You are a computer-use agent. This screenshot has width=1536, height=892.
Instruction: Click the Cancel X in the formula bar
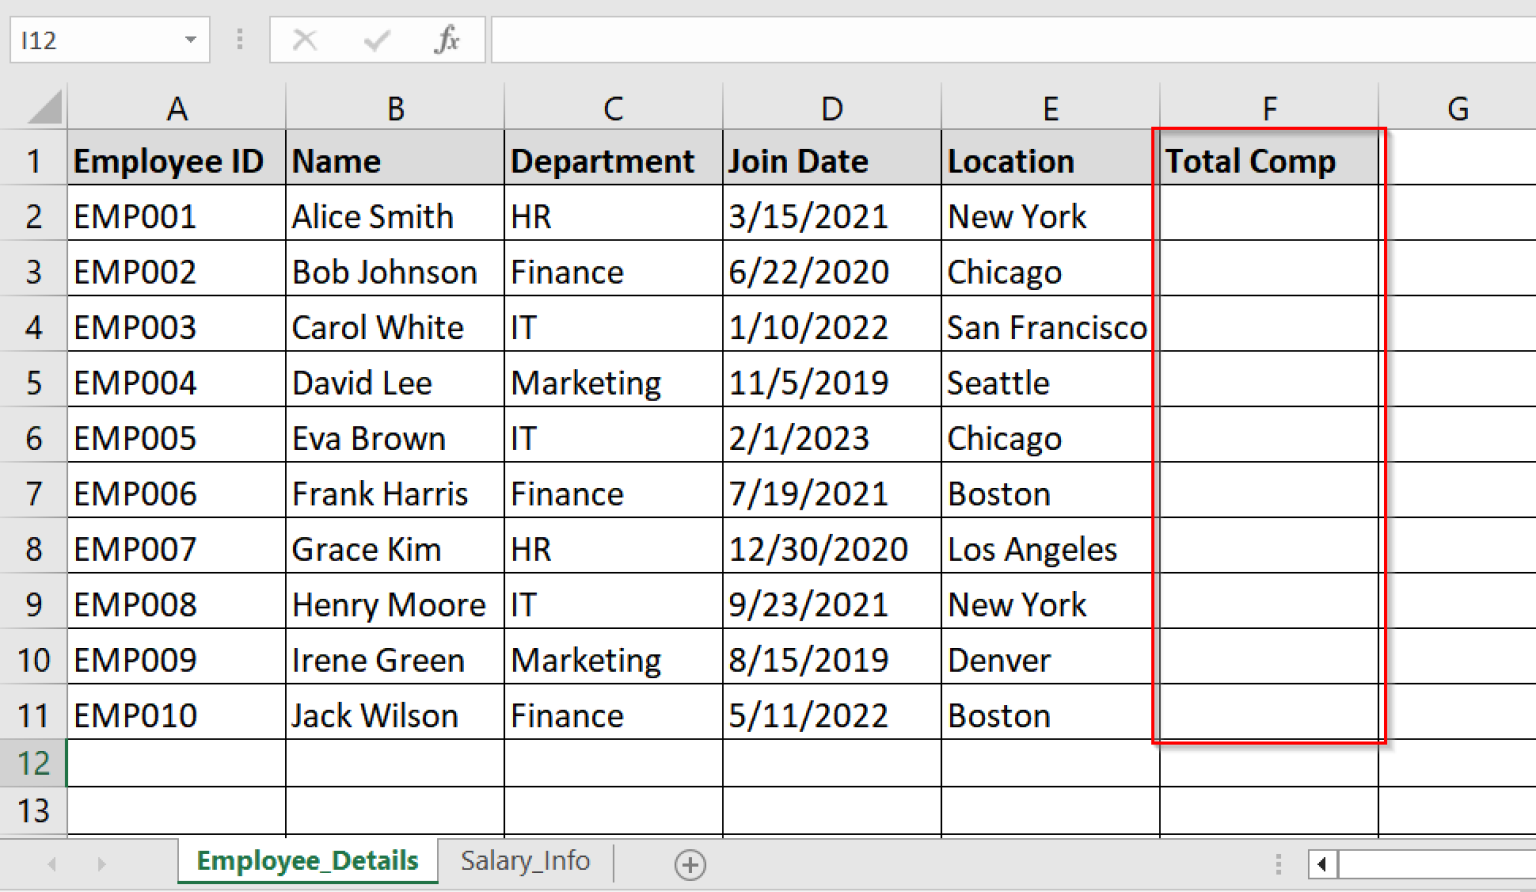tap(305, 40)
